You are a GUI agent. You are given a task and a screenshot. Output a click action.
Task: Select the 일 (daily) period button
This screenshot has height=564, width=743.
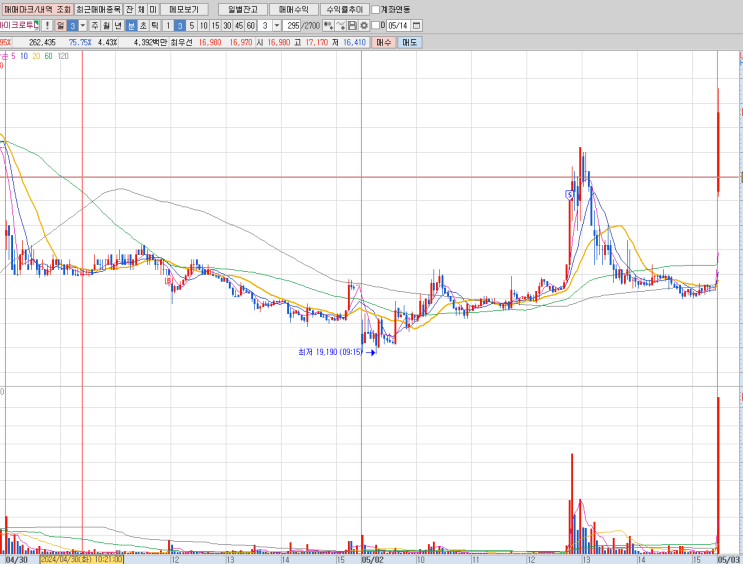pos(61,25)
